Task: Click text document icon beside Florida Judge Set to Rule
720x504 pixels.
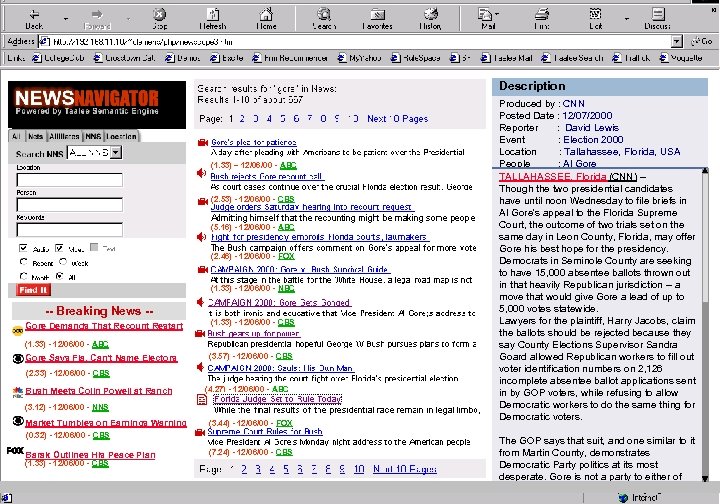Action: [x=202, y=400]
